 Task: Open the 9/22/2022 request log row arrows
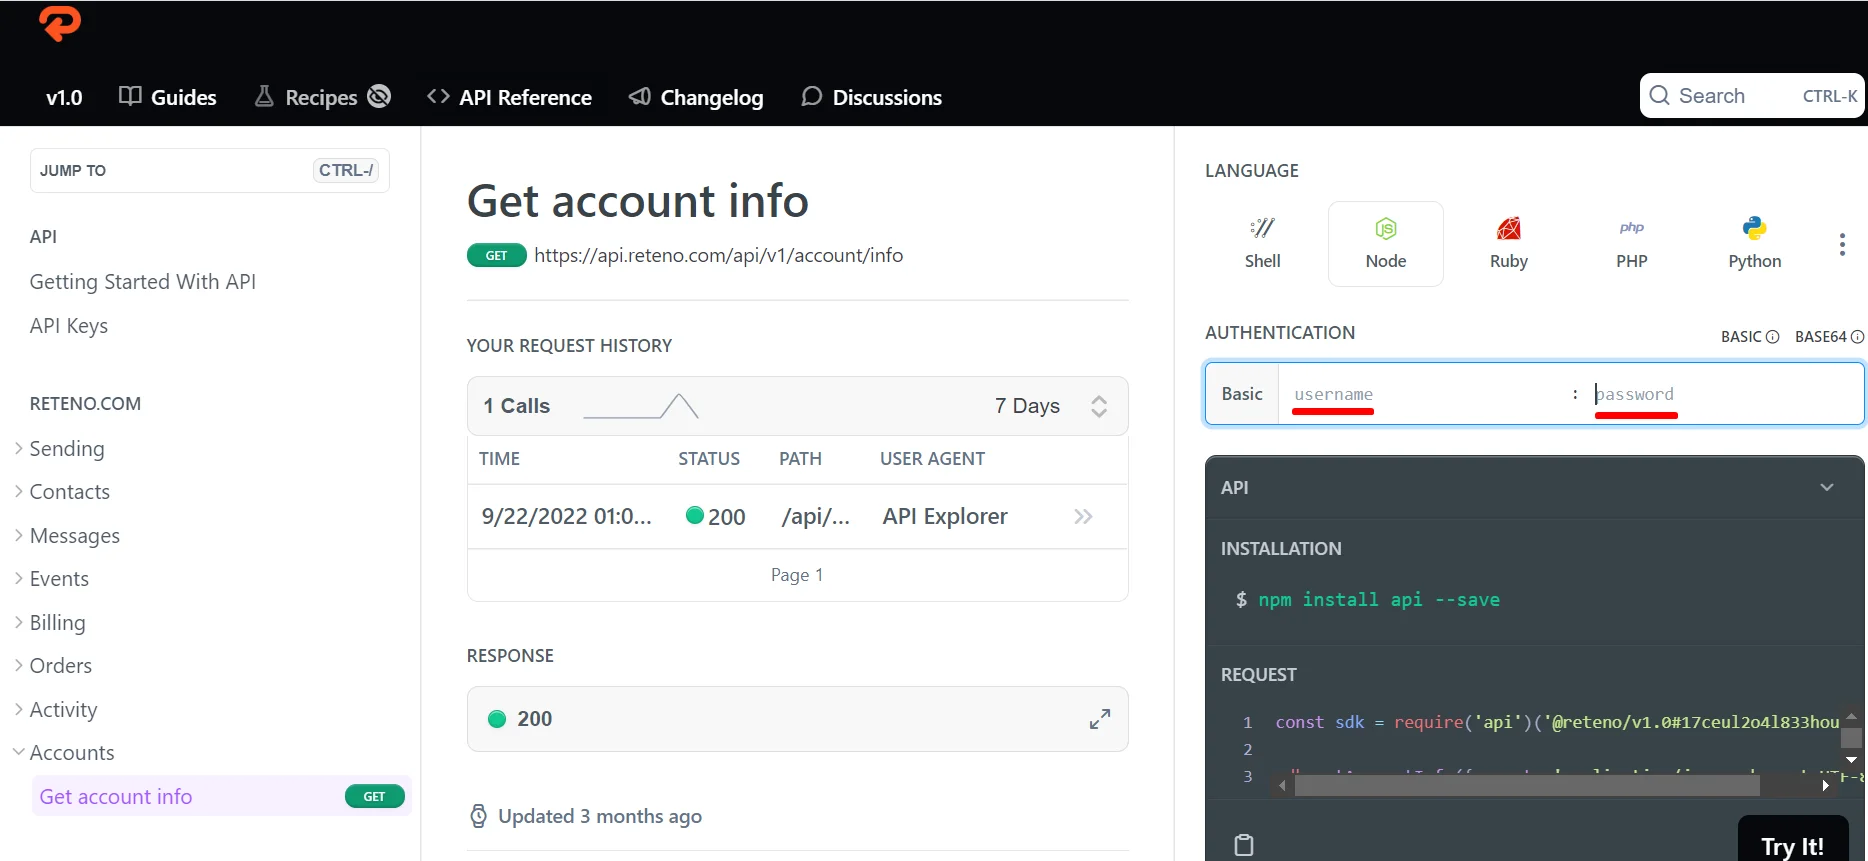pos(1083,517)
